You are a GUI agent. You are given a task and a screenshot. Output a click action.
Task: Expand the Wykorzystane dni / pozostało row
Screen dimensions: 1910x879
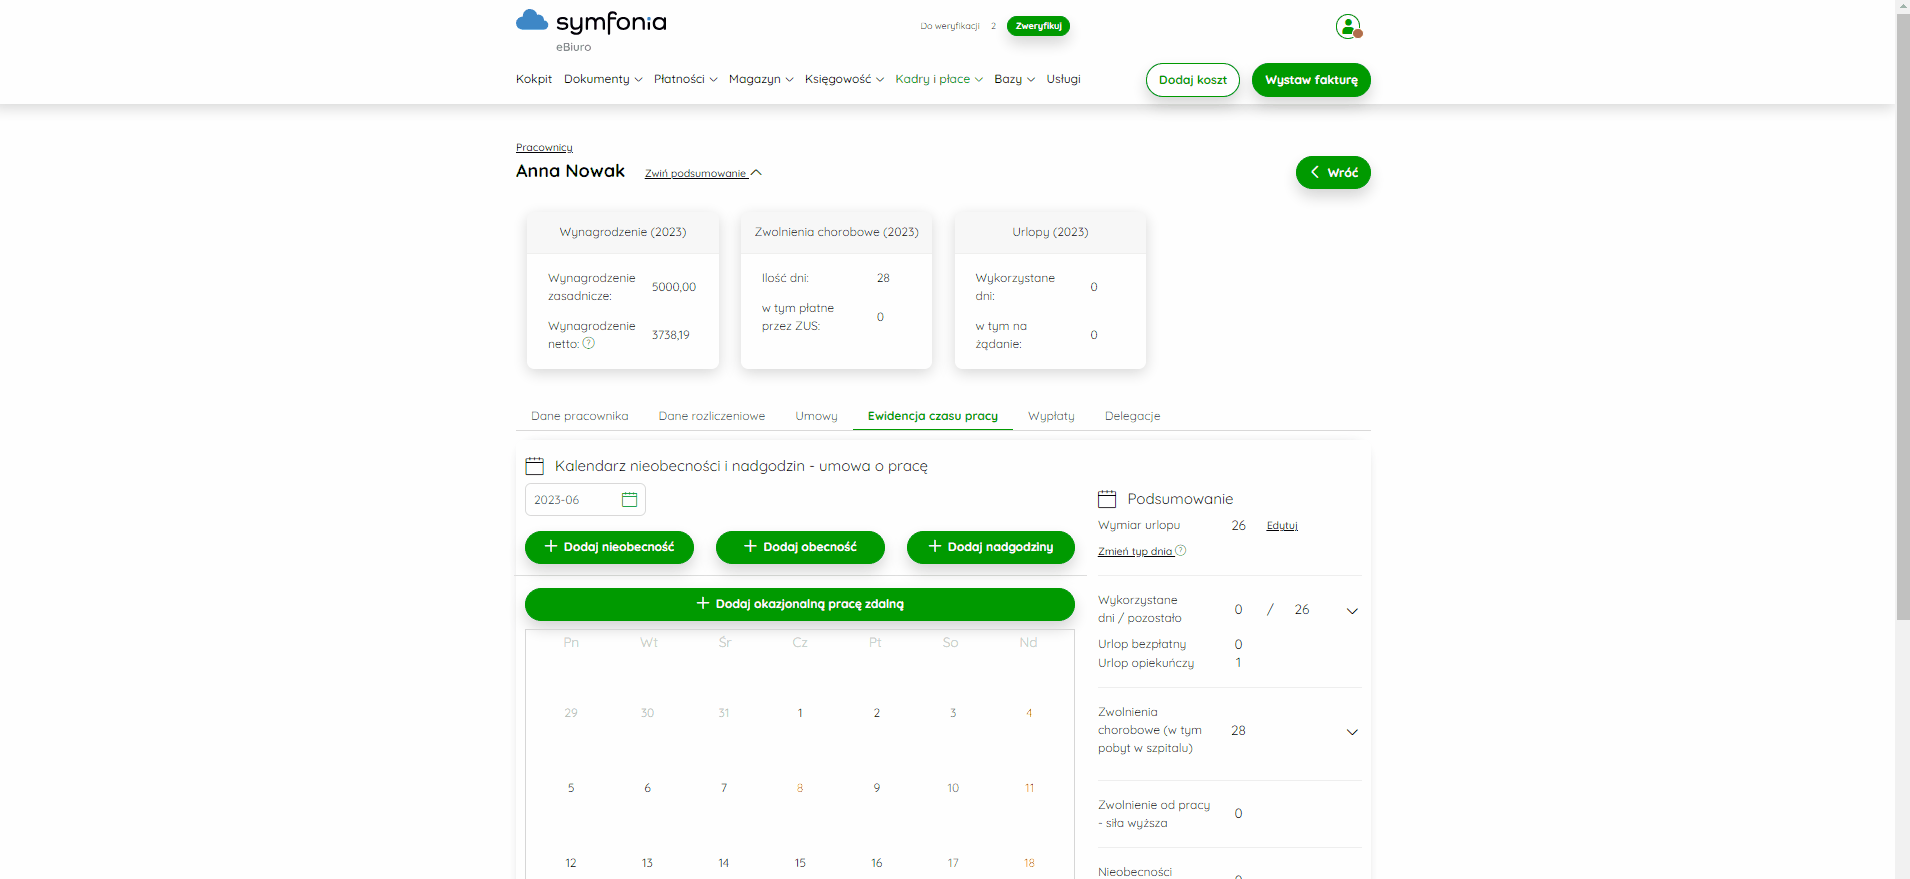[1352, 611]
